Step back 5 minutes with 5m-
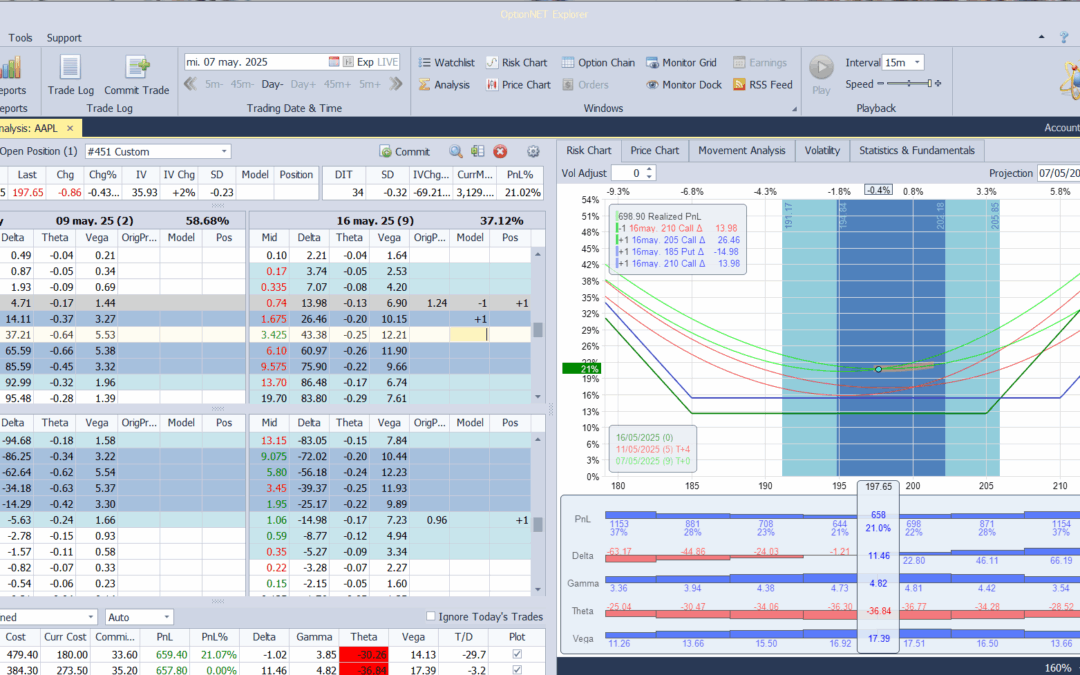 [214, 84]
